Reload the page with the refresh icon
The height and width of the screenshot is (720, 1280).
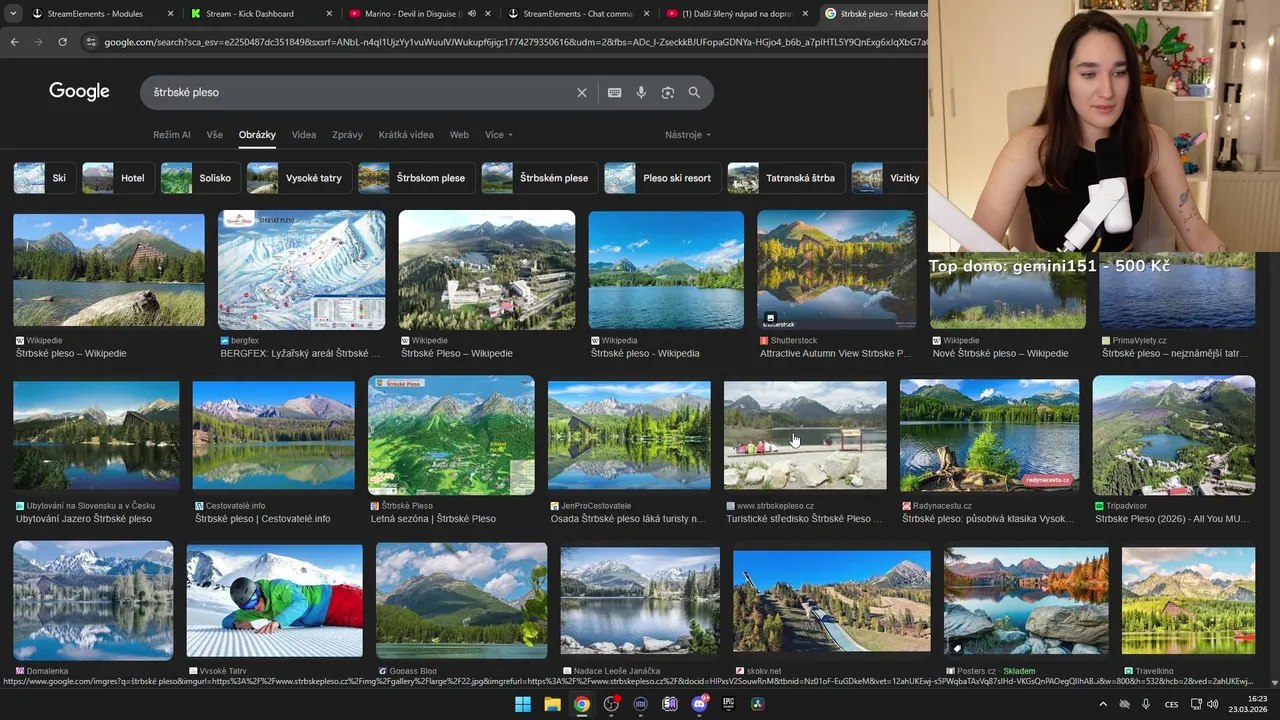coord(62,42)
